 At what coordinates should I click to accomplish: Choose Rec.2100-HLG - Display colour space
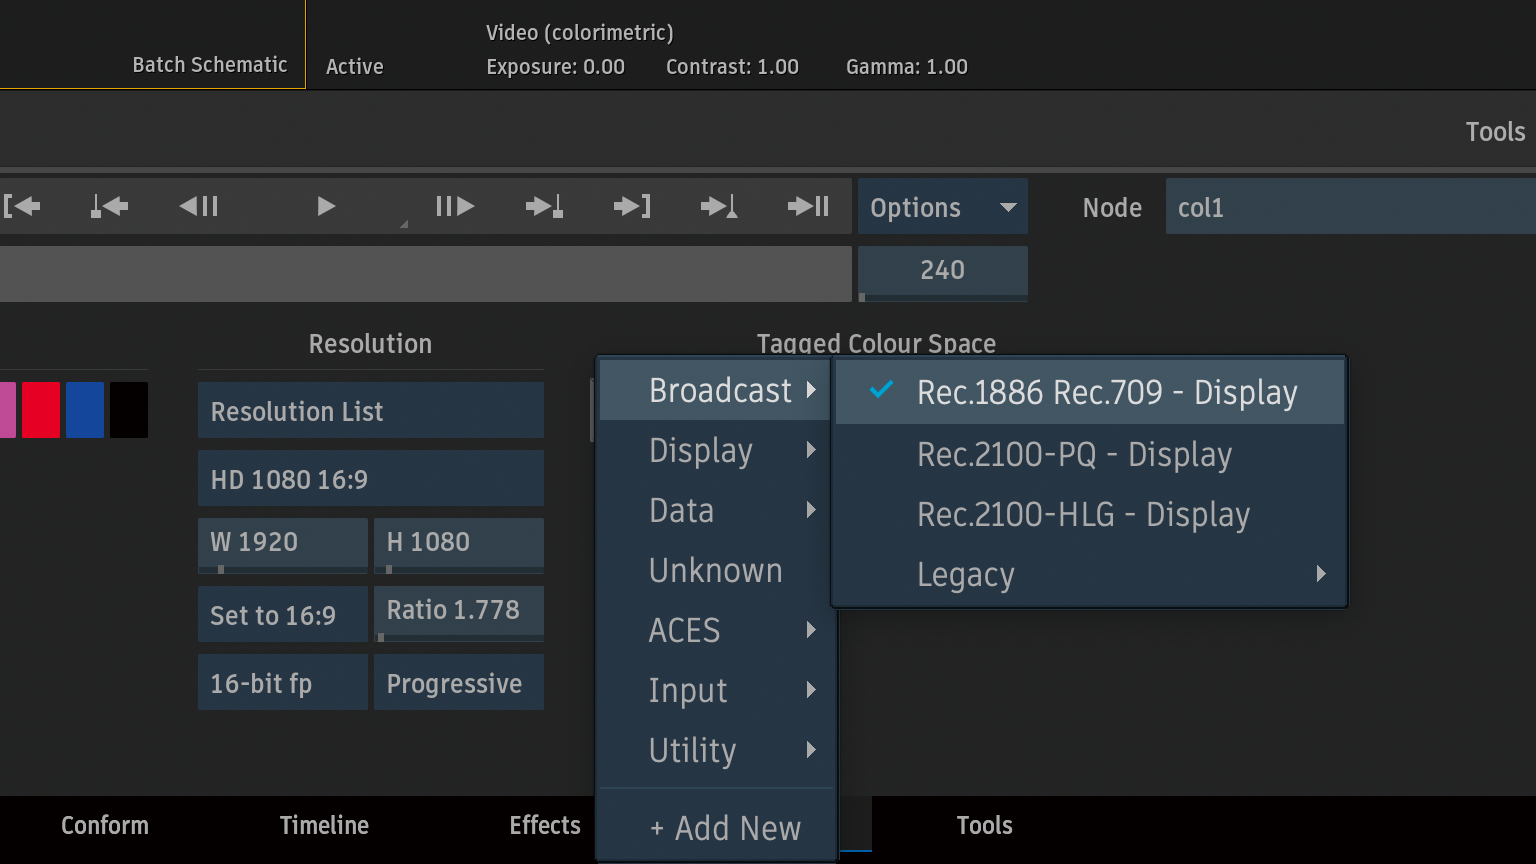point(1083,515)
